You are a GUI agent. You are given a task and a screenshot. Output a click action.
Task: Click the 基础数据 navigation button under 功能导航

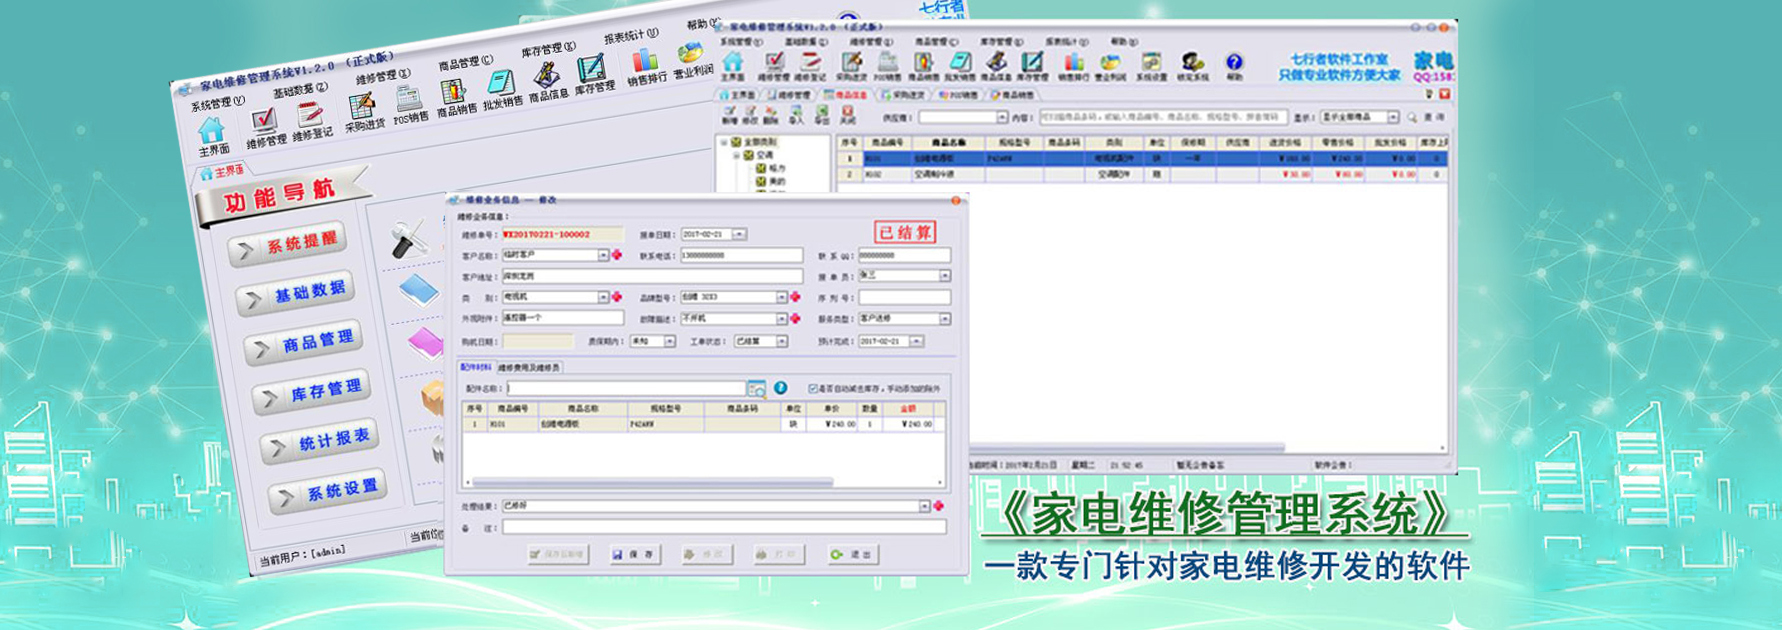(295, 293)
